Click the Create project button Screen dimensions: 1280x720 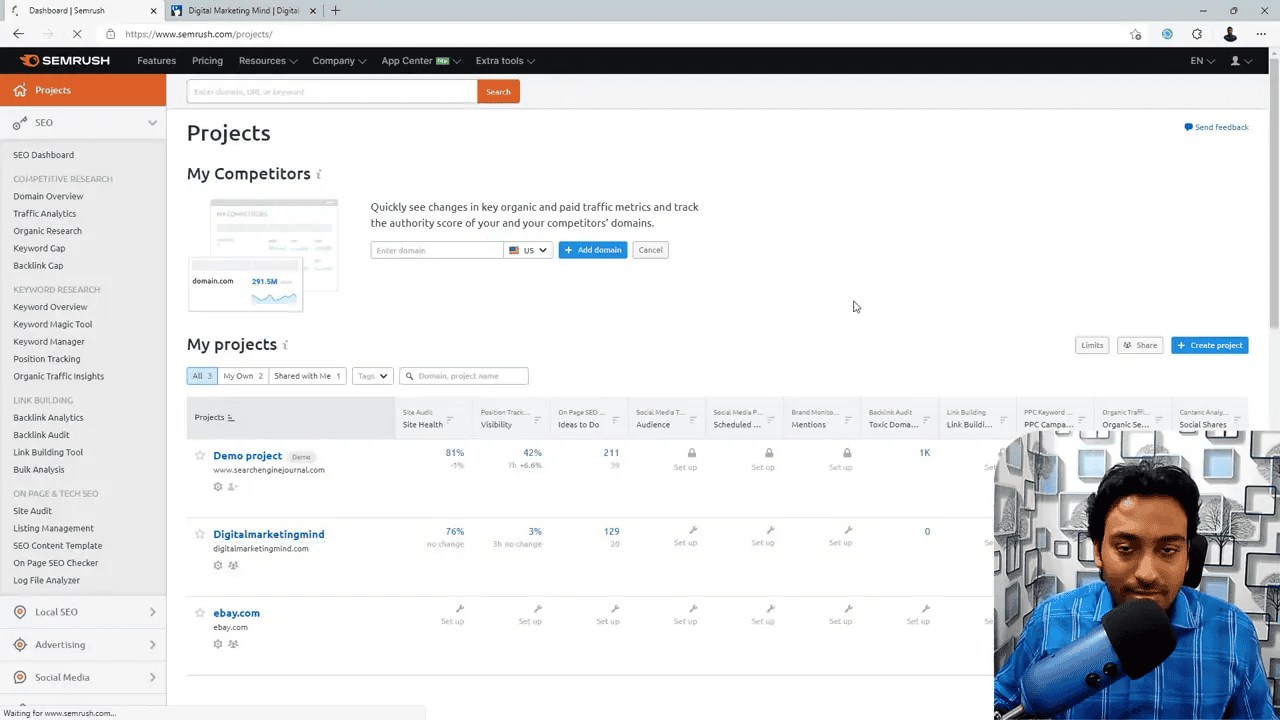(1209, 345)
